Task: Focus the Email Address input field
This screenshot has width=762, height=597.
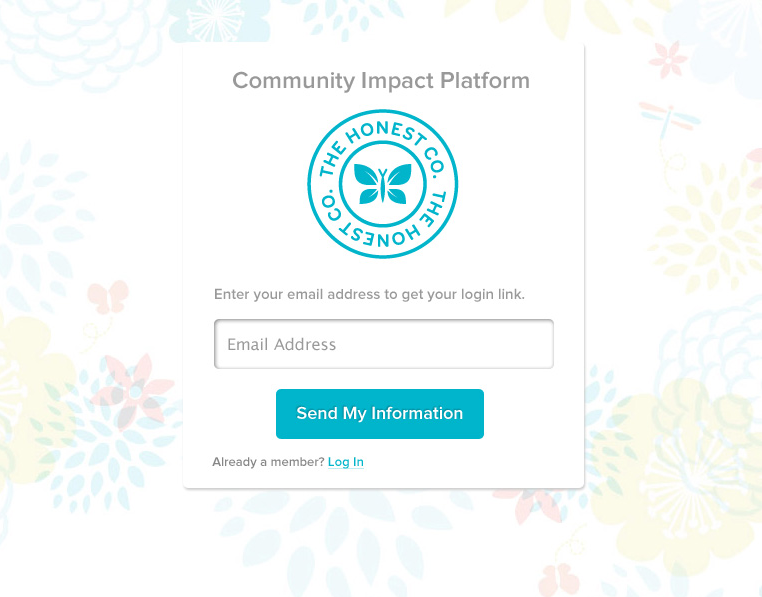Action: click(x=383, y=344)
